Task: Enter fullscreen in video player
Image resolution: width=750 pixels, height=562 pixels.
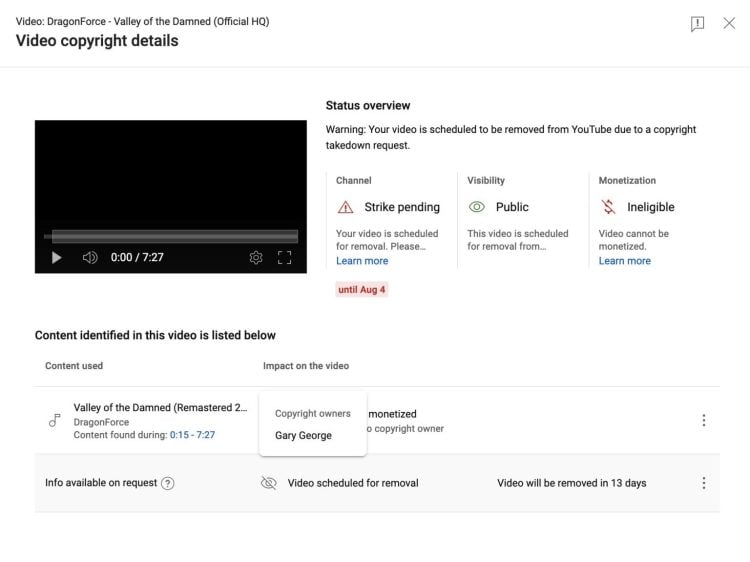Action: (x=284, y=257)
